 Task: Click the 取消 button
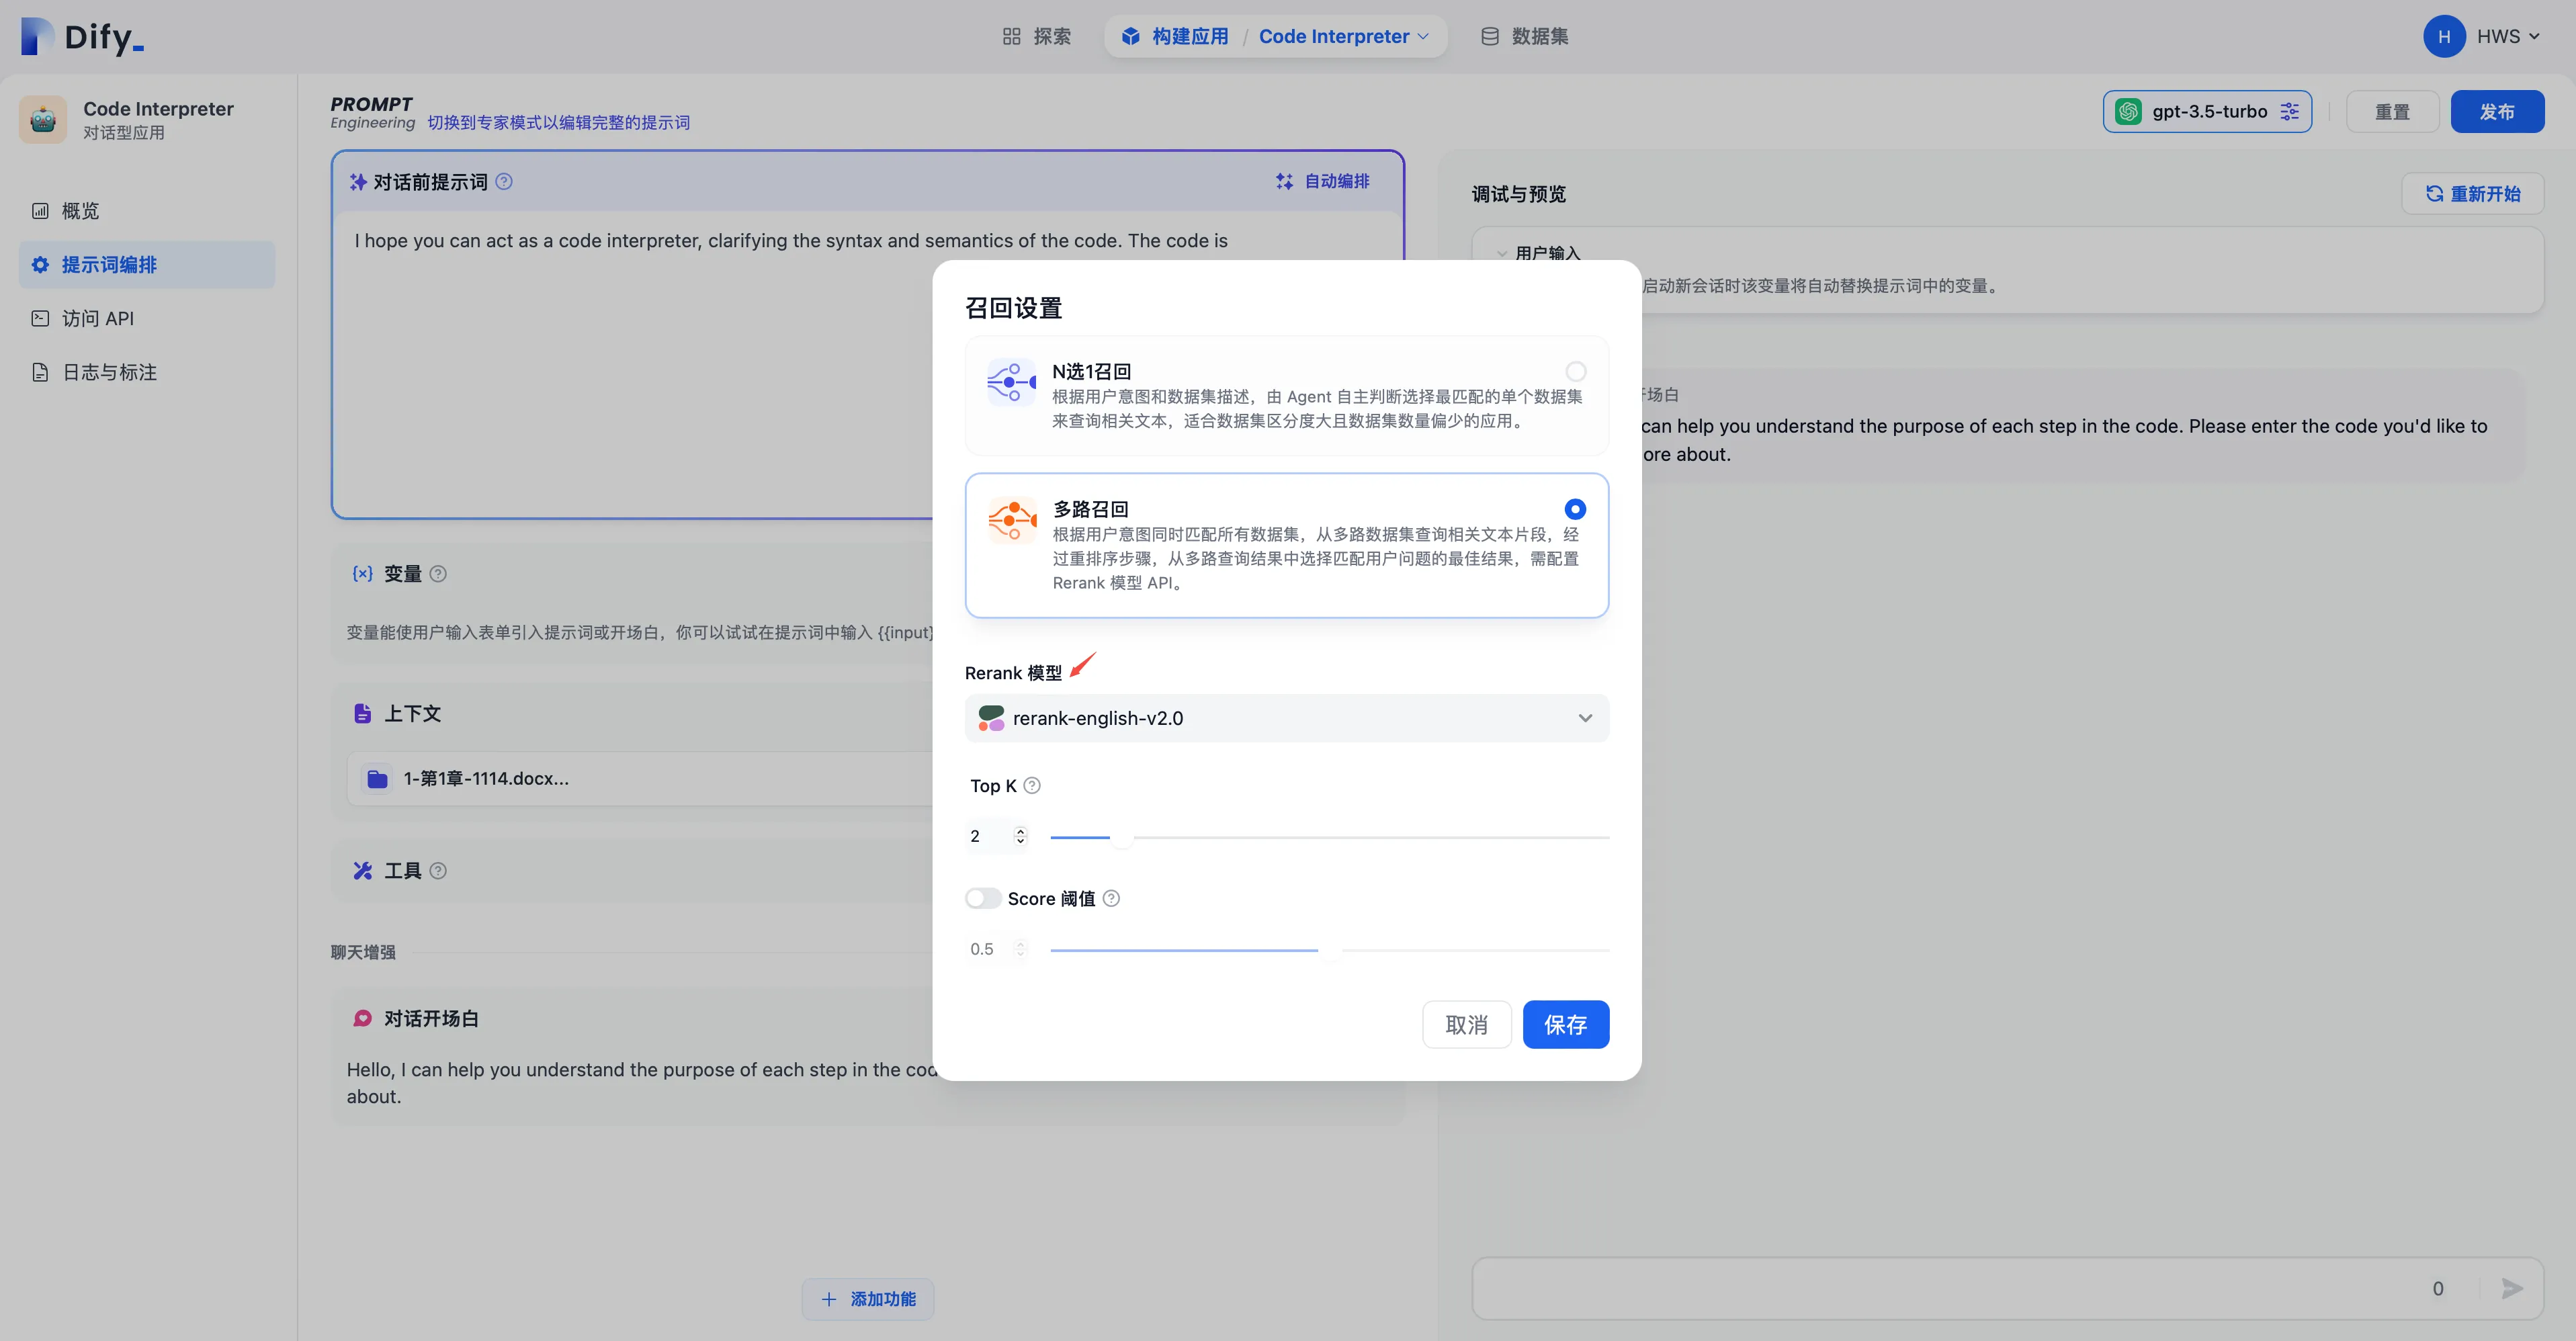point(1466,1024)
